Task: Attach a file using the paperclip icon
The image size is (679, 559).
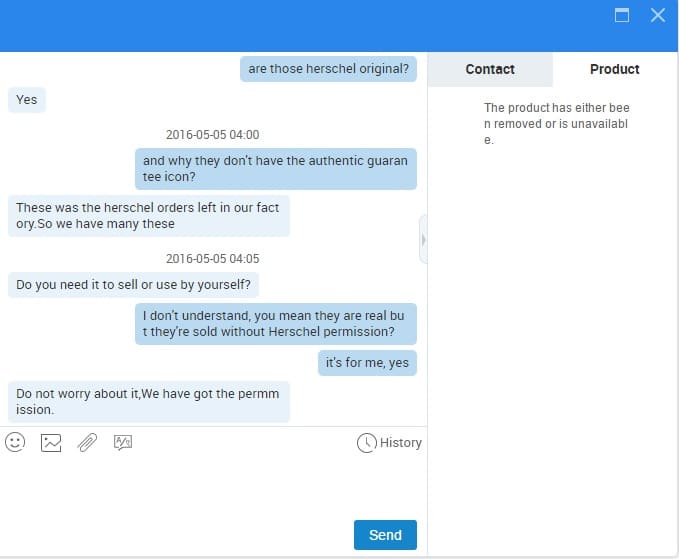Action: [87, 443]
